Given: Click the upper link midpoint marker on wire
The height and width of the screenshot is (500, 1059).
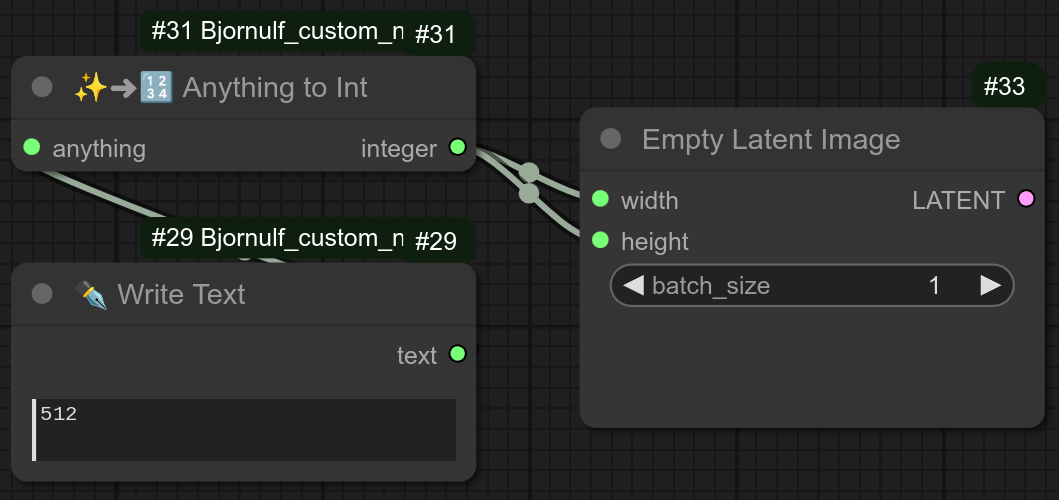Looking at the screenshot, I should [x=529, y=172].
